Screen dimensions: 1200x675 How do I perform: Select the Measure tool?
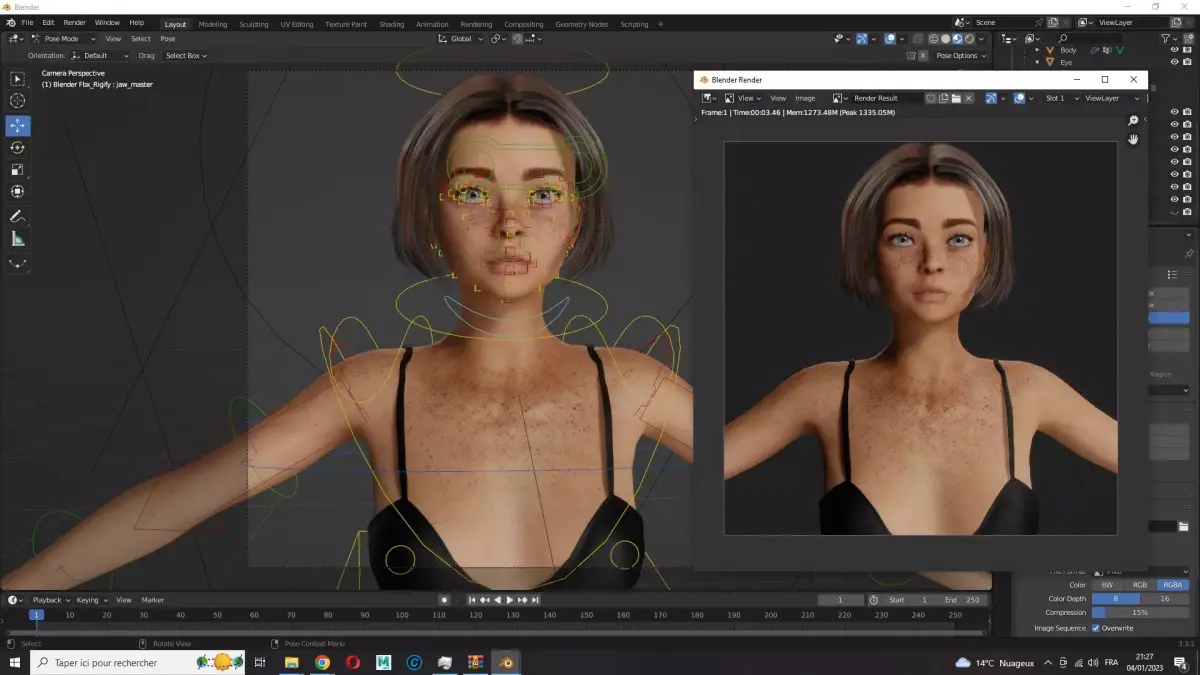coord(18,239)
